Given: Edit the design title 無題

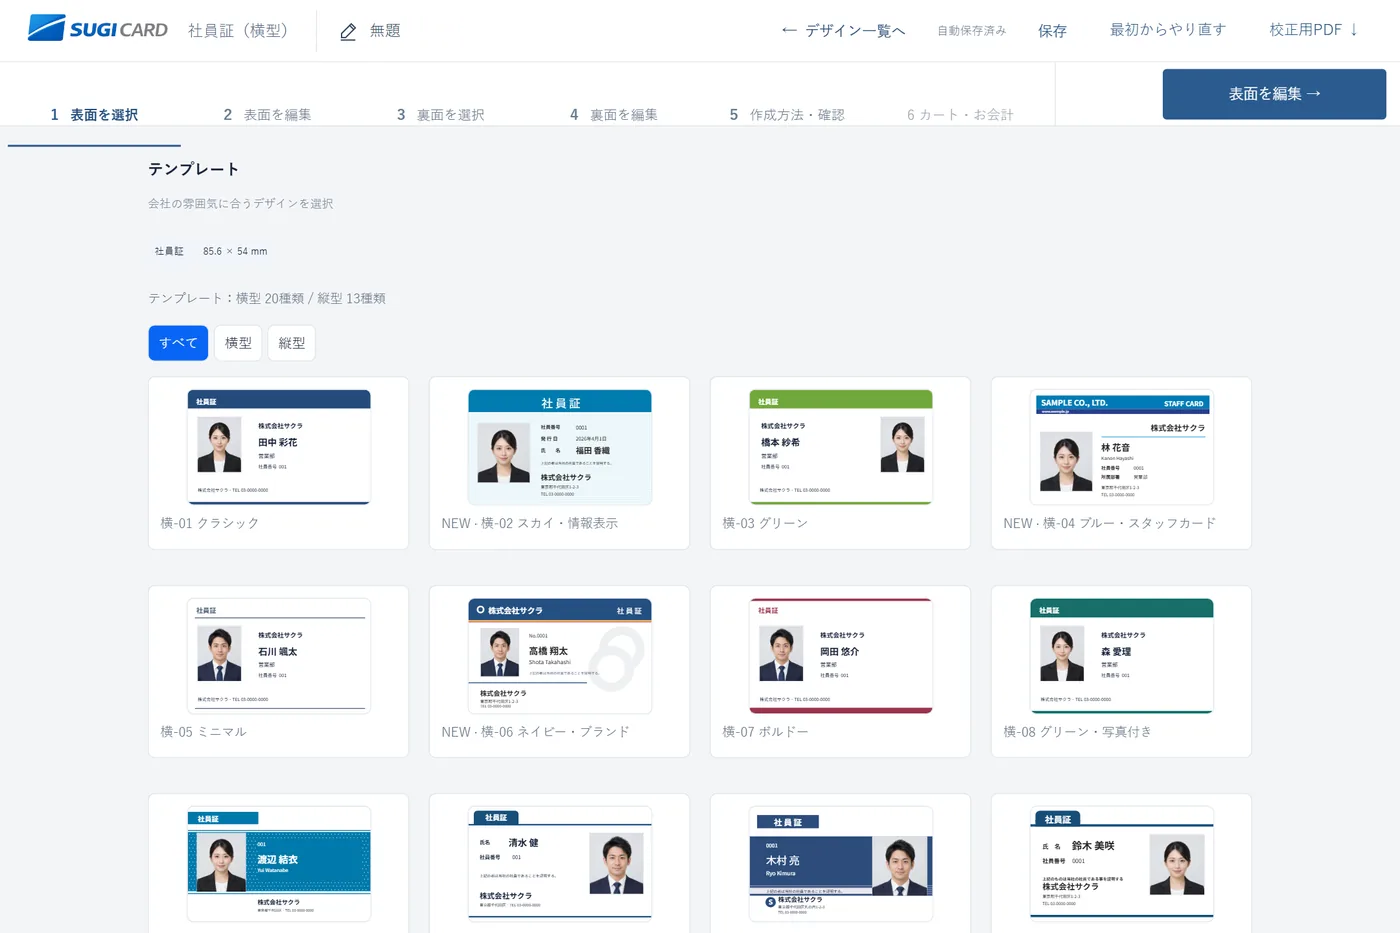Looking at the screenshot, I should click(x=385, y=31).
